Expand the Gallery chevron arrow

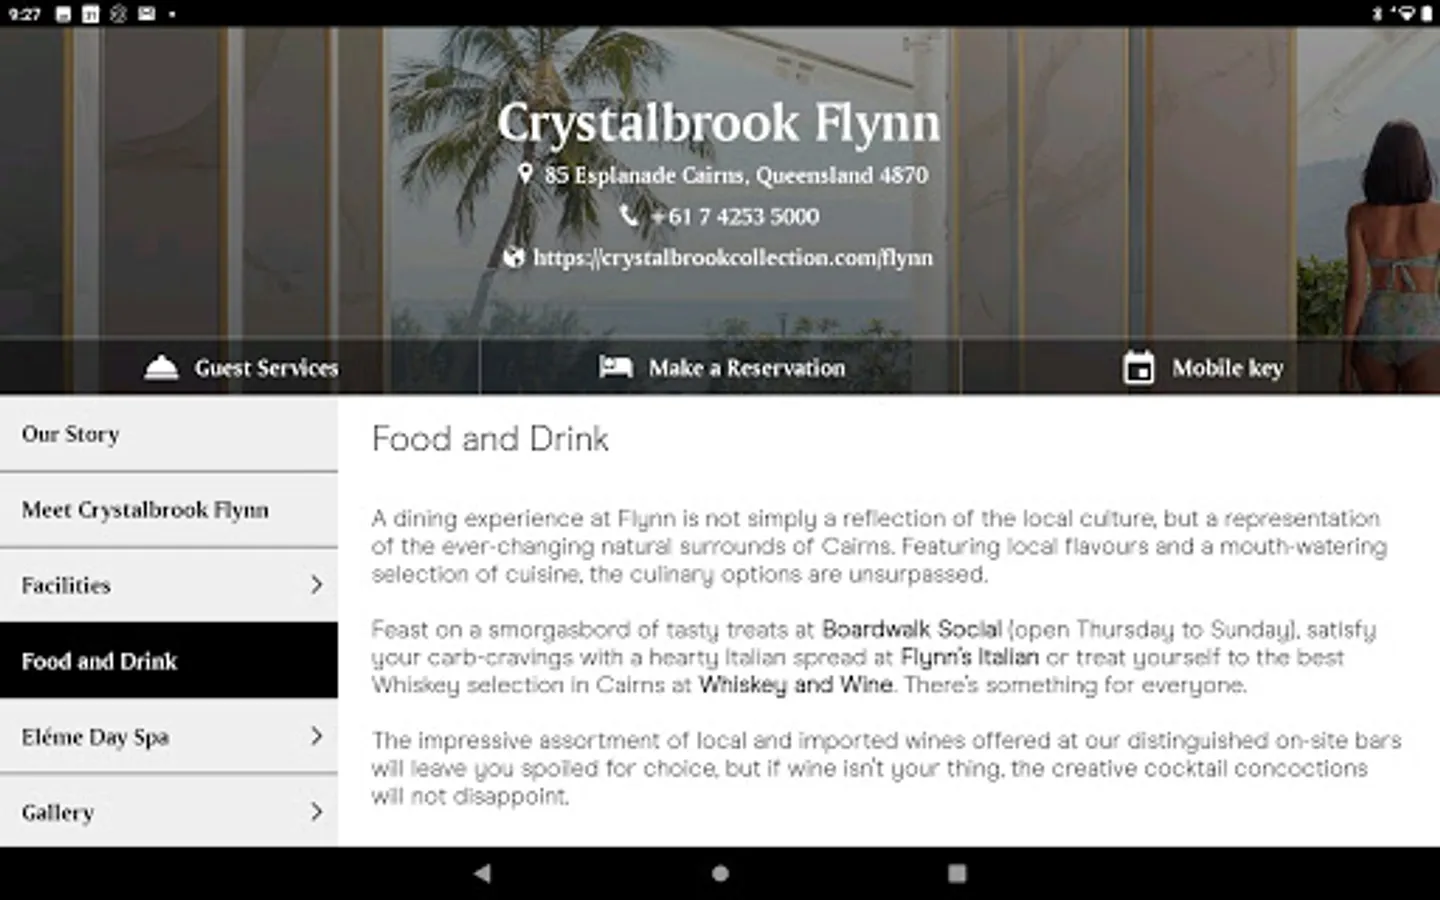point(316,812)
